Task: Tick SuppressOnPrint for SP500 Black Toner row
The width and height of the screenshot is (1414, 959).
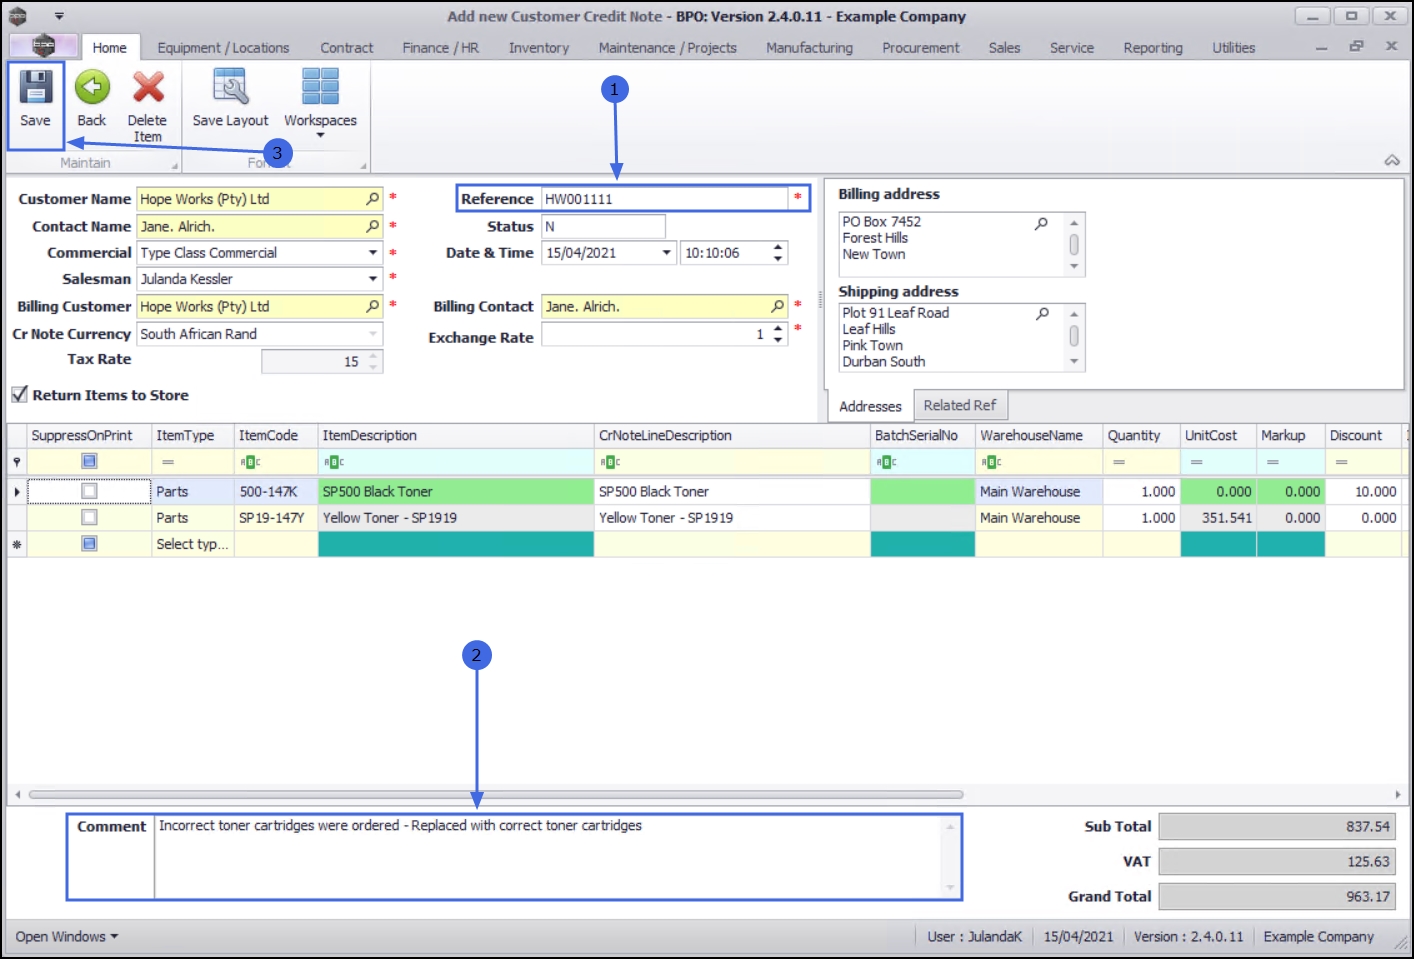Action: (x=89, y=491)
